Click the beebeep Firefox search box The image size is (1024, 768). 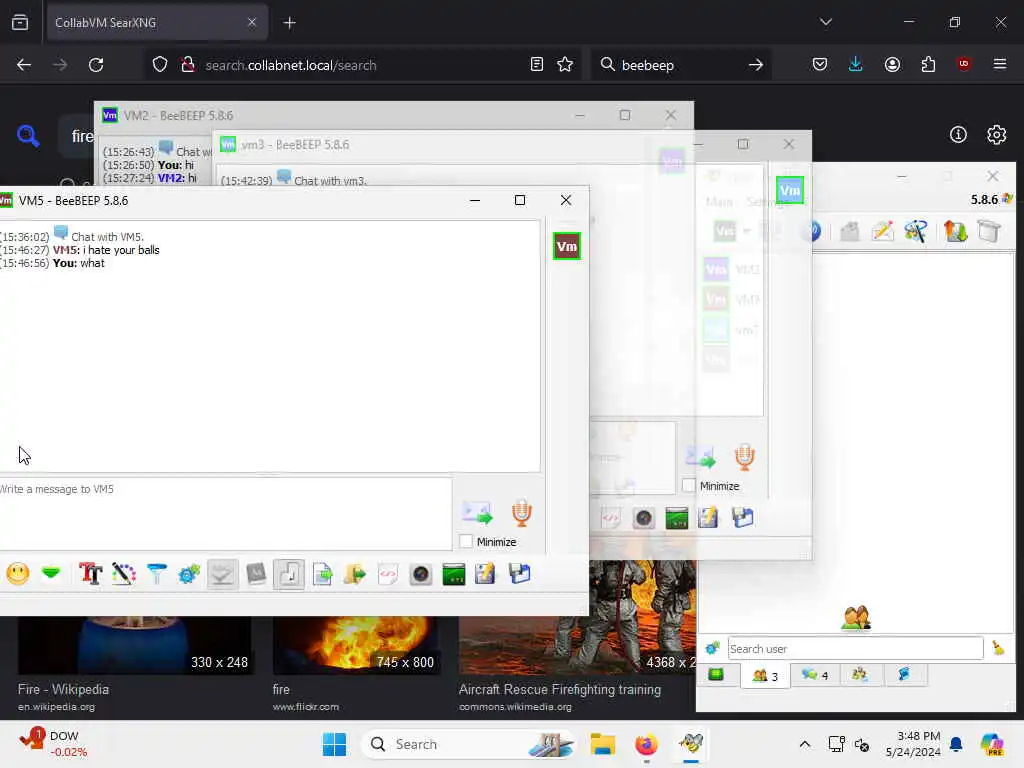[x=681, y=65]
